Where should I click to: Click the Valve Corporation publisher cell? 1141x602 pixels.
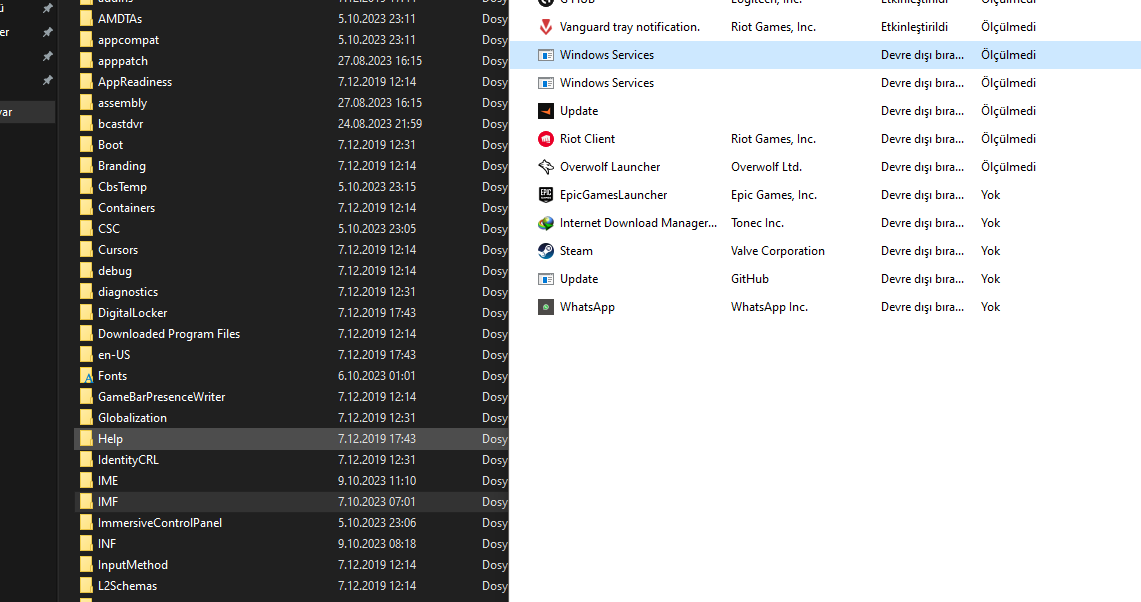777,251
